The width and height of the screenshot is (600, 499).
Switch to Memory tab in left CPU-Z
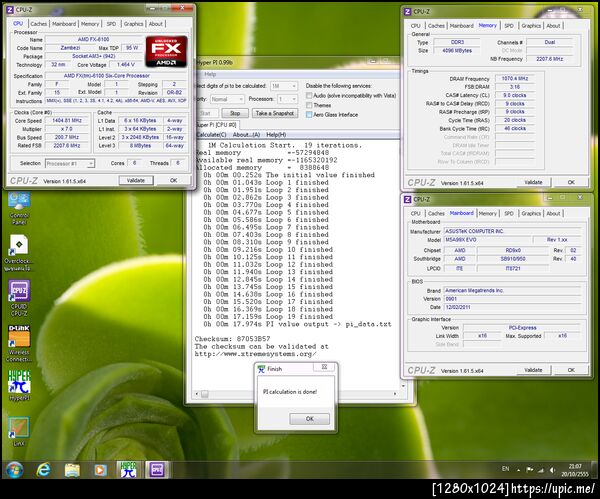tap(90, 24)
